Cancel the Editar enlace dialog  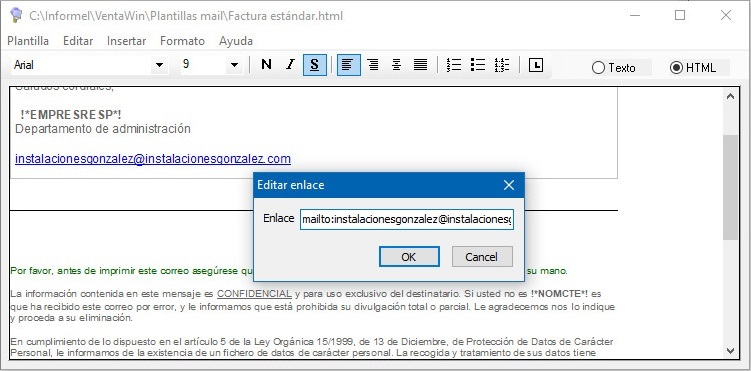tap(482, 257)
